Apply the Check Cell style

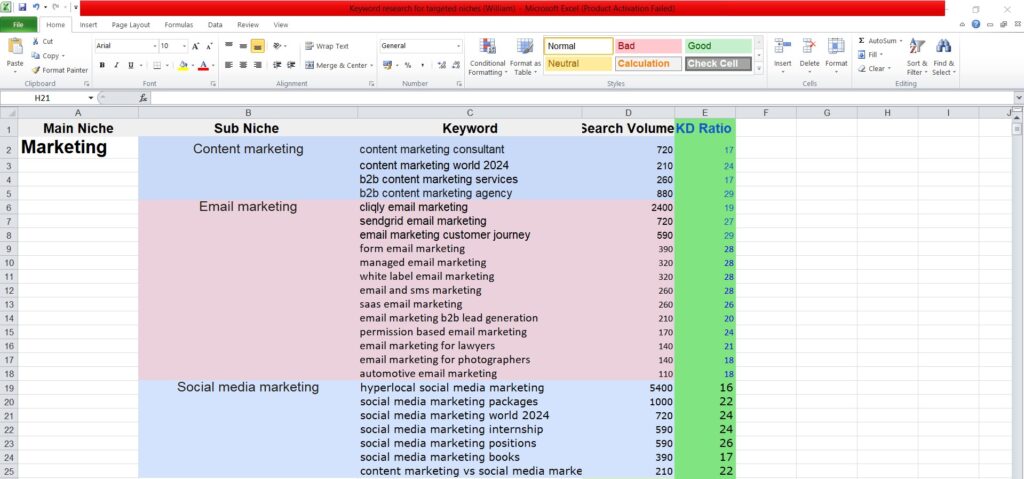point(718,63)
